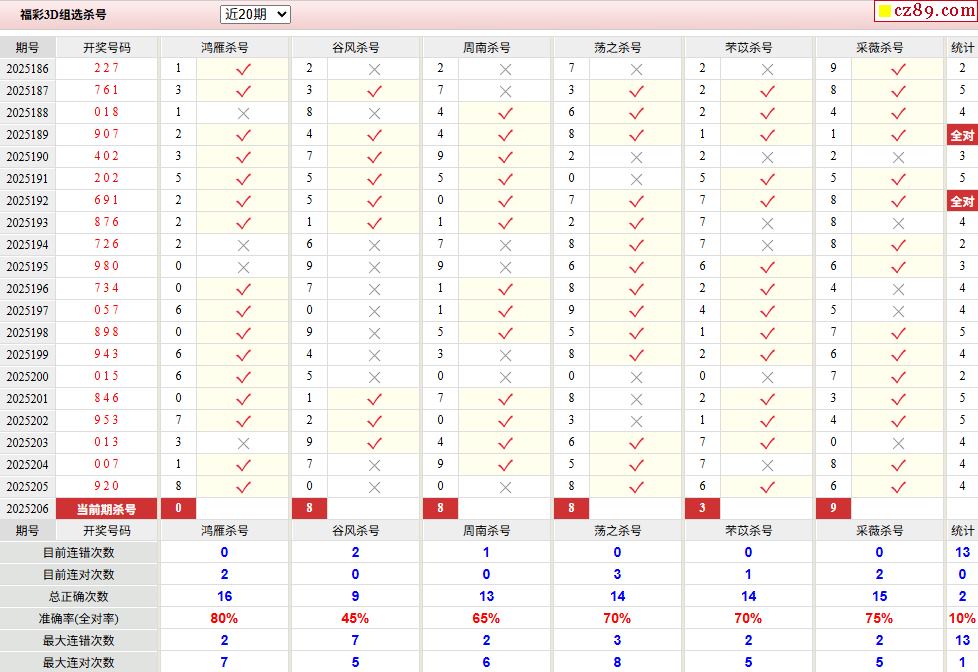Viewport: 978px width, 672px height.
Task: Click the 周南杀号 top column header
Action: 487,47
